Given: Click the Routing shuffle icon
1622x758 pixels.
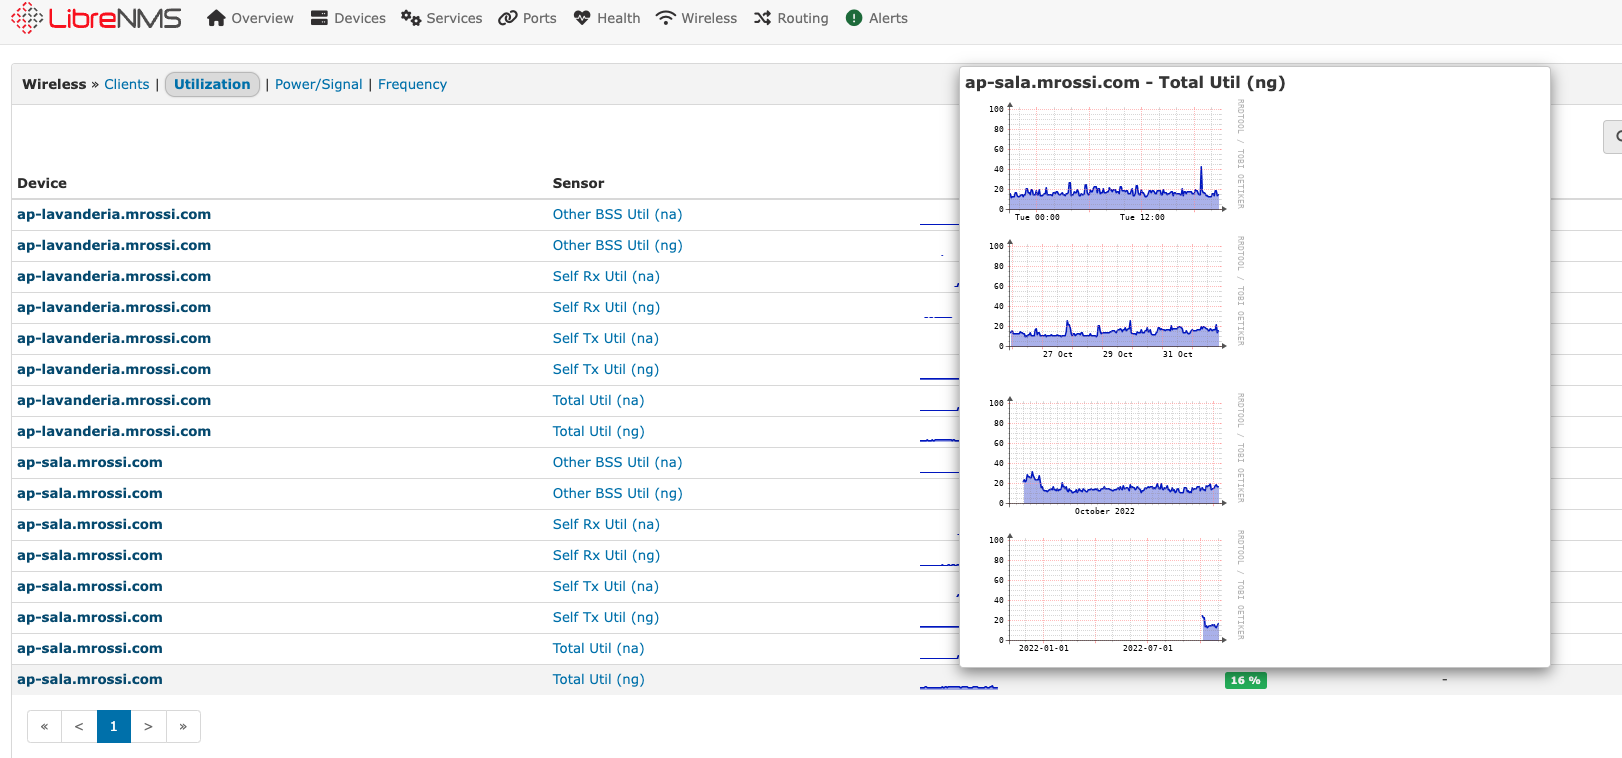Looking at the screenshot, I should coord(762,18).
